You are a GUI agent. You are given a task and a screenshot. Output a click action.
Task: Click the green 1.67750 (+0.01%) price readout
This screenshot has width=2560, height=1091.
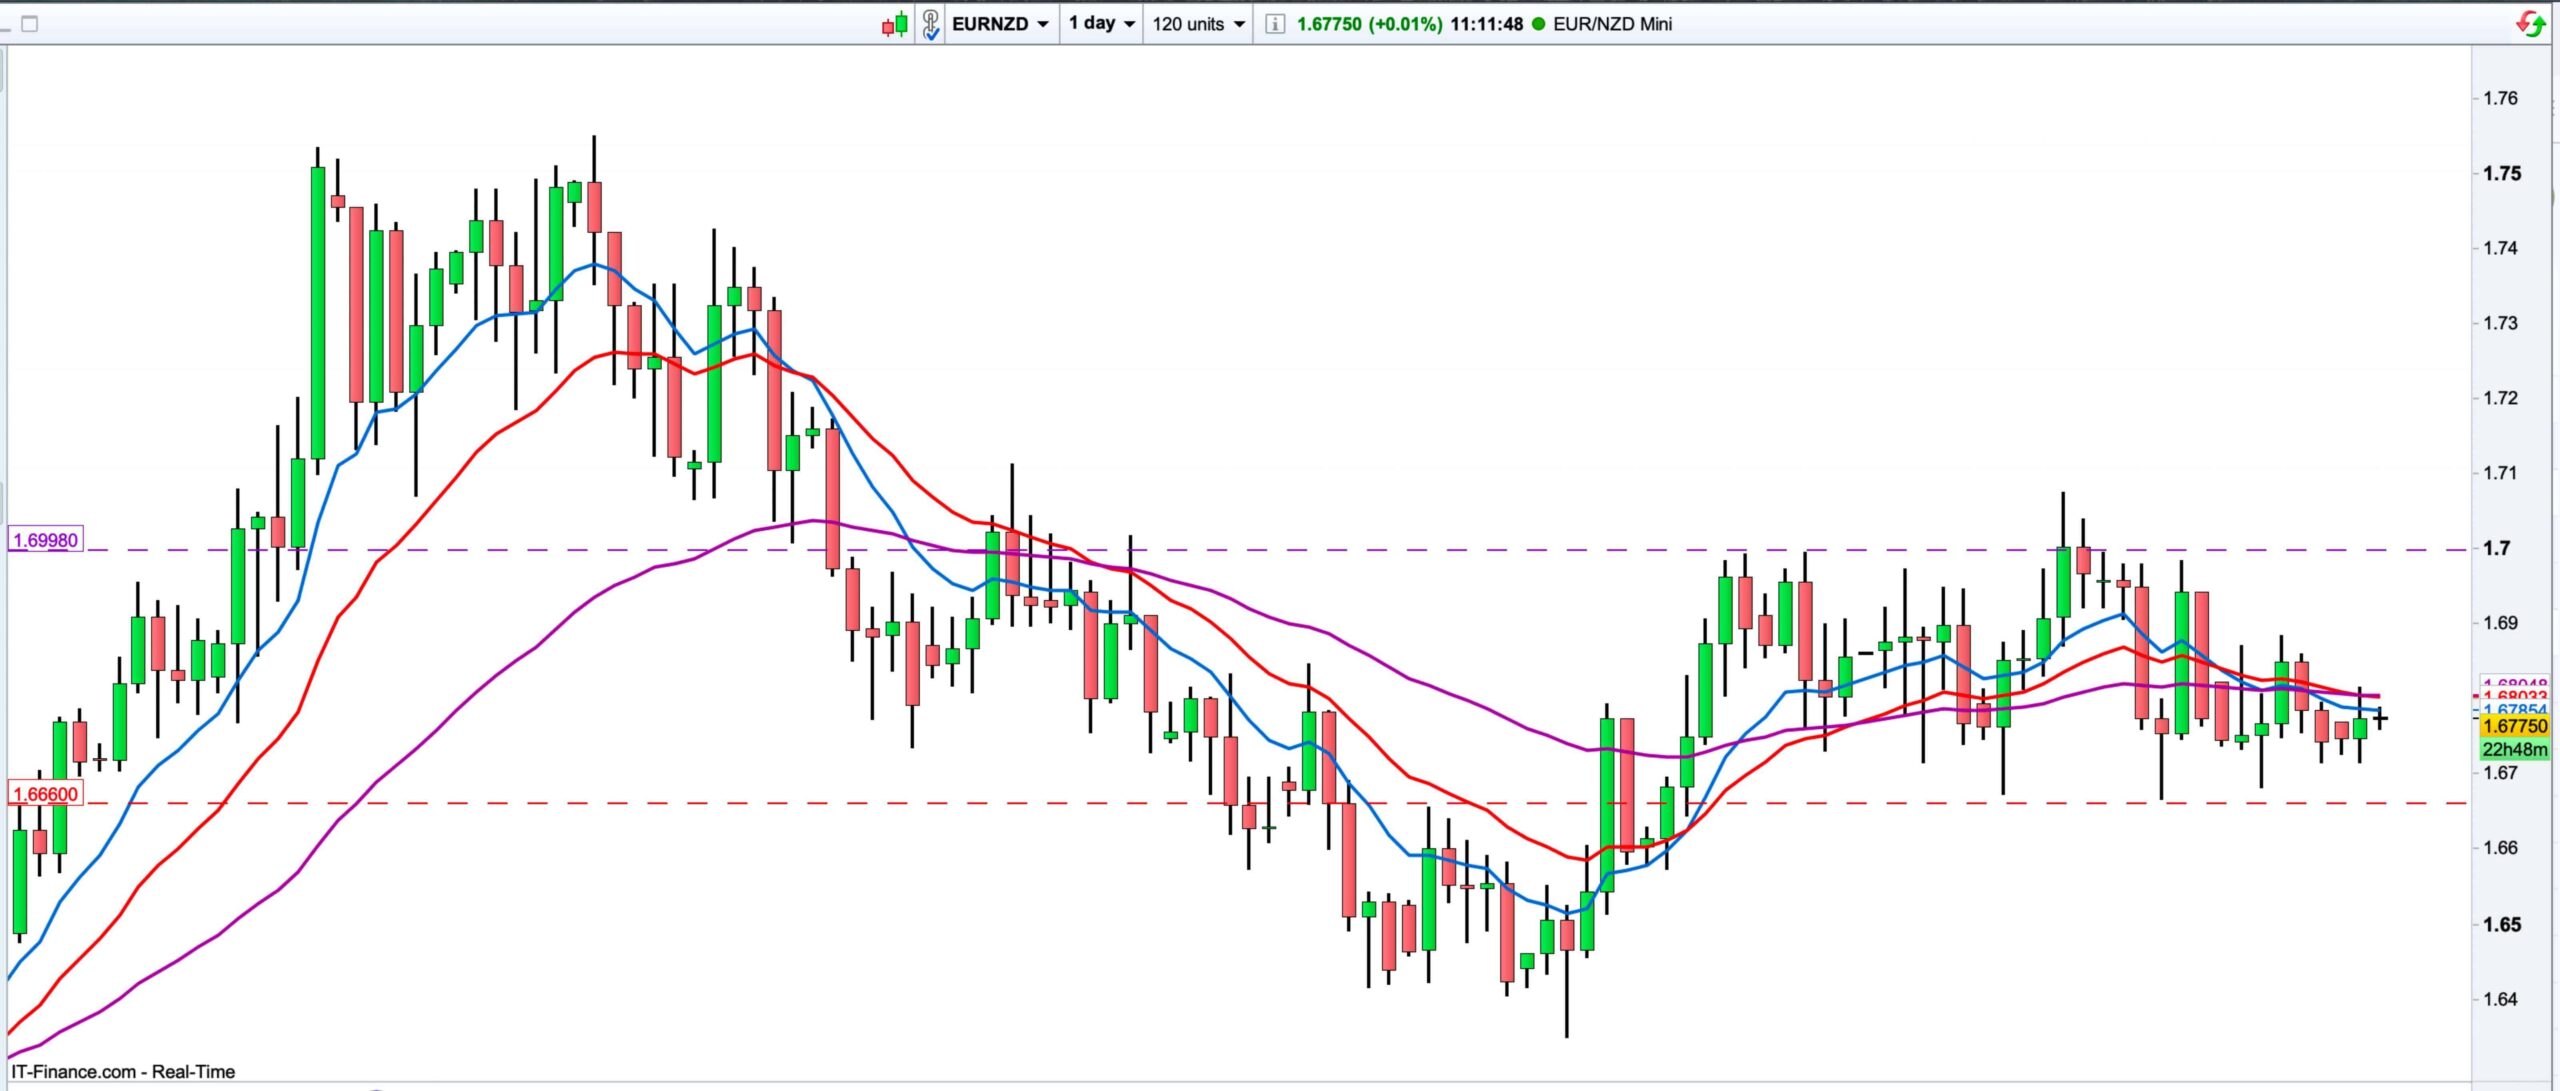pos(1369,24)
